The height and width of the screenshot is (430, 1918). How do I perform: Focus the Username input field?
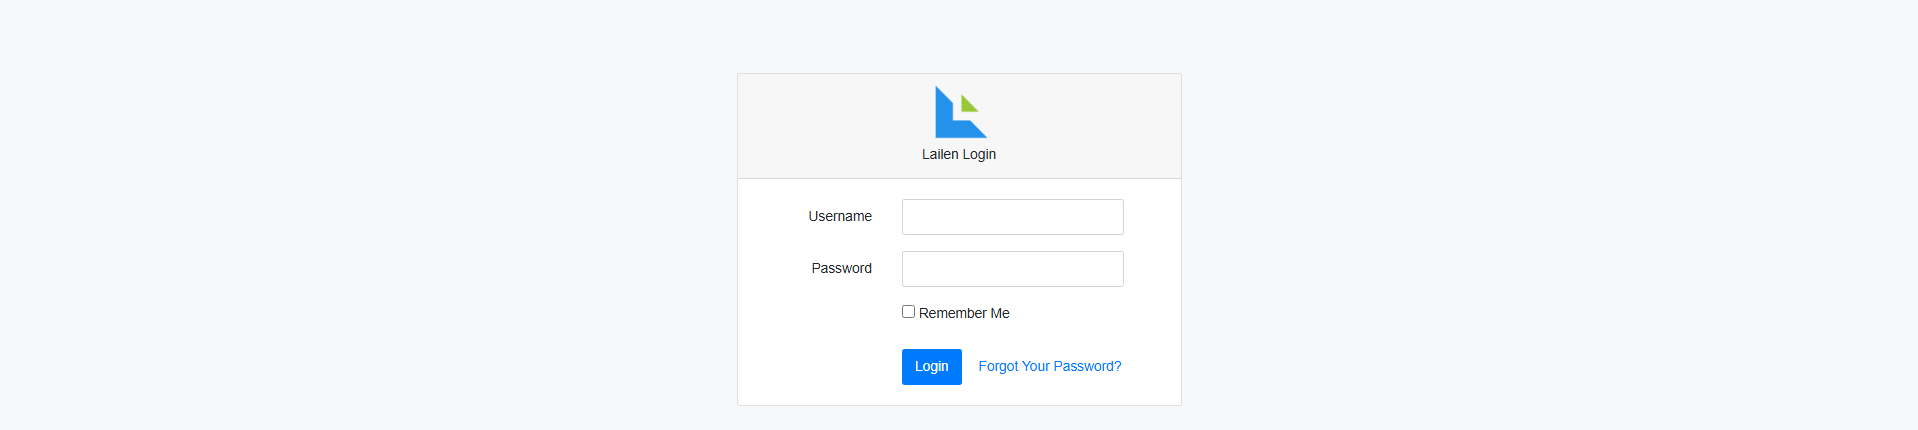(1012, 217)
